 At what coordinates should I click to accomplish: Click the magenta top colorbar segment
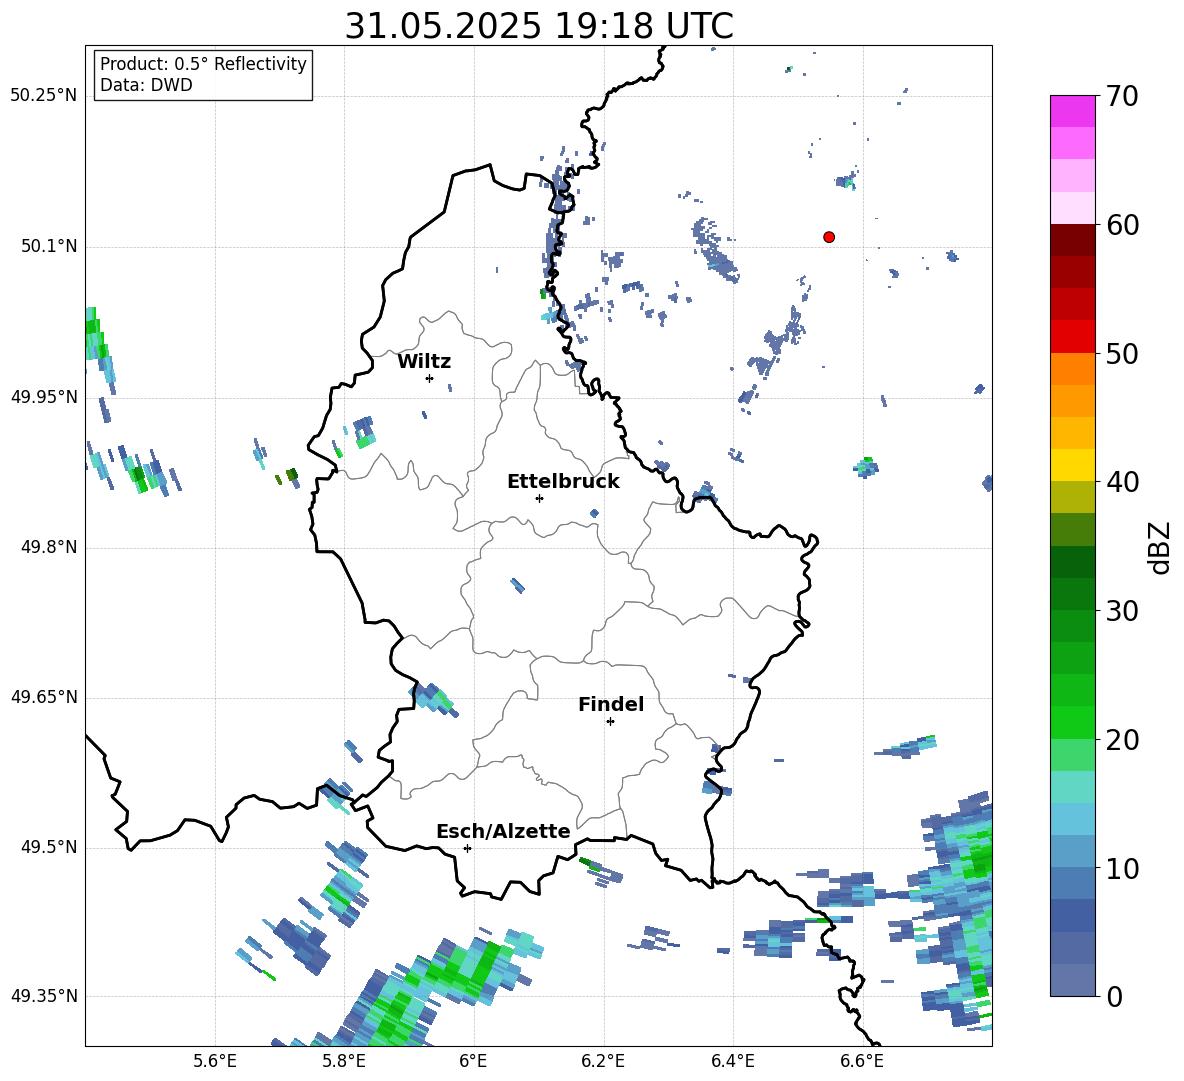click(1072, 111)
